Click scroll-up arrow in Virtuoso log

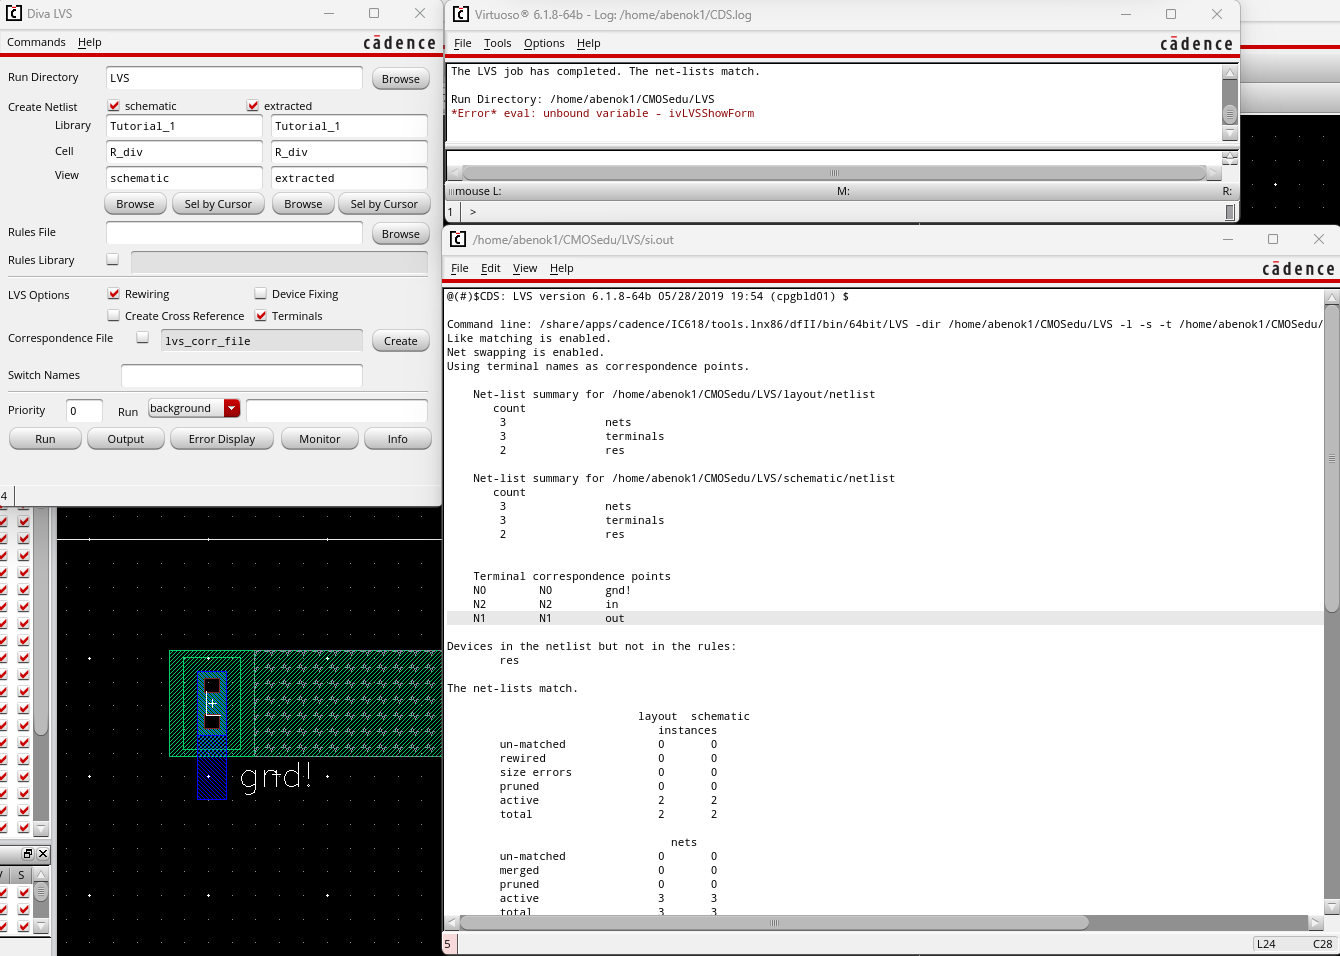click(x=1230, y=73)
